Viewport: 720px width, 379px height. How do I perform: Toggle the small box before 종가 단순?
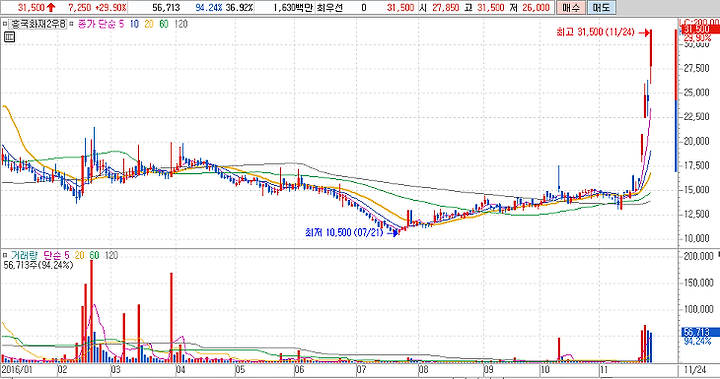pyautogui.click(x=72, y=24)
